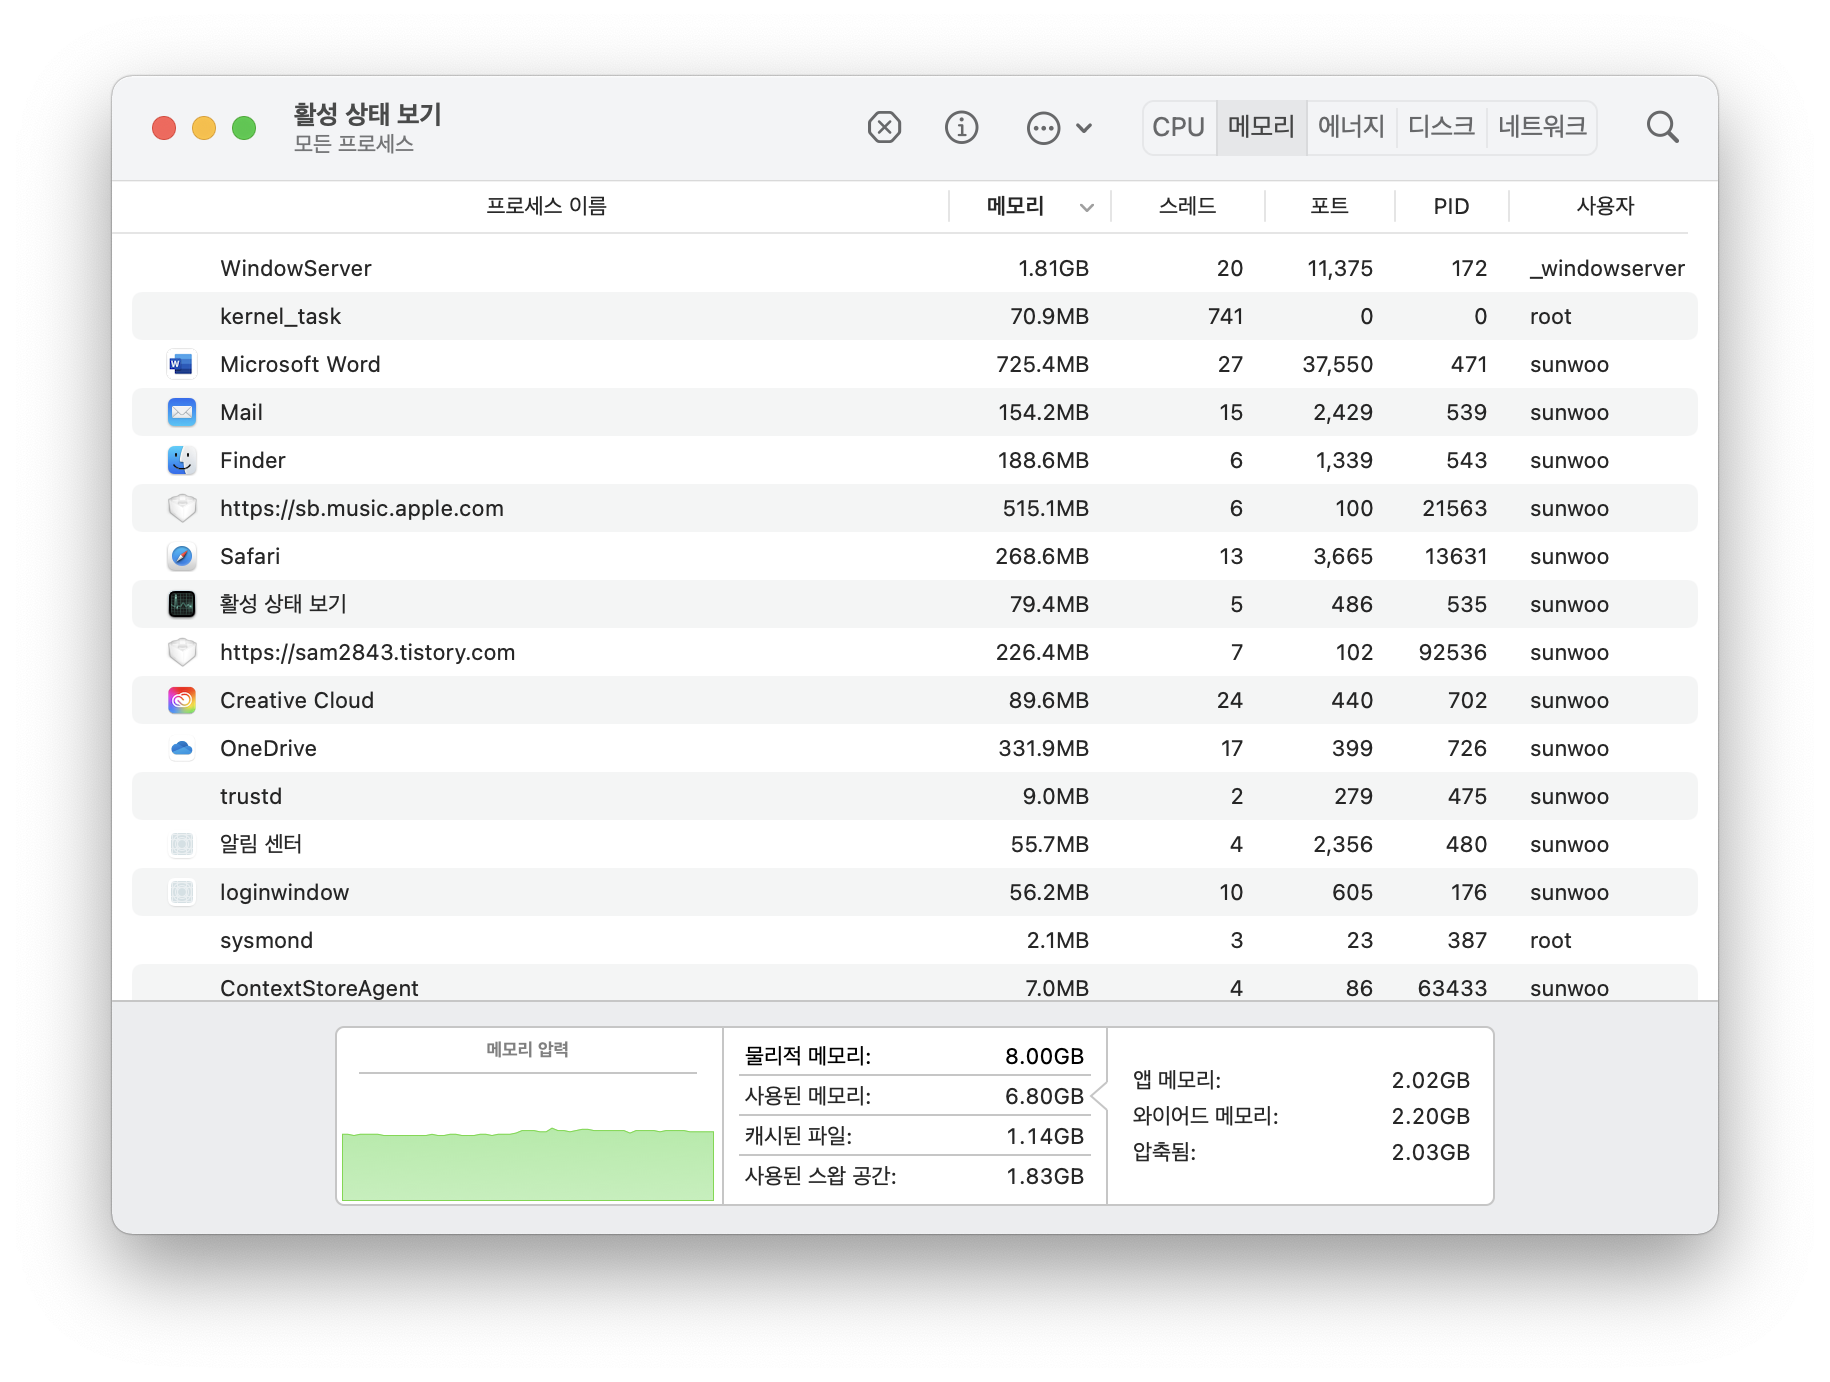
Task: Click the 사용된 메모리 6.80GB entry
Action: pyautogui.click(x=914, y=1096)
